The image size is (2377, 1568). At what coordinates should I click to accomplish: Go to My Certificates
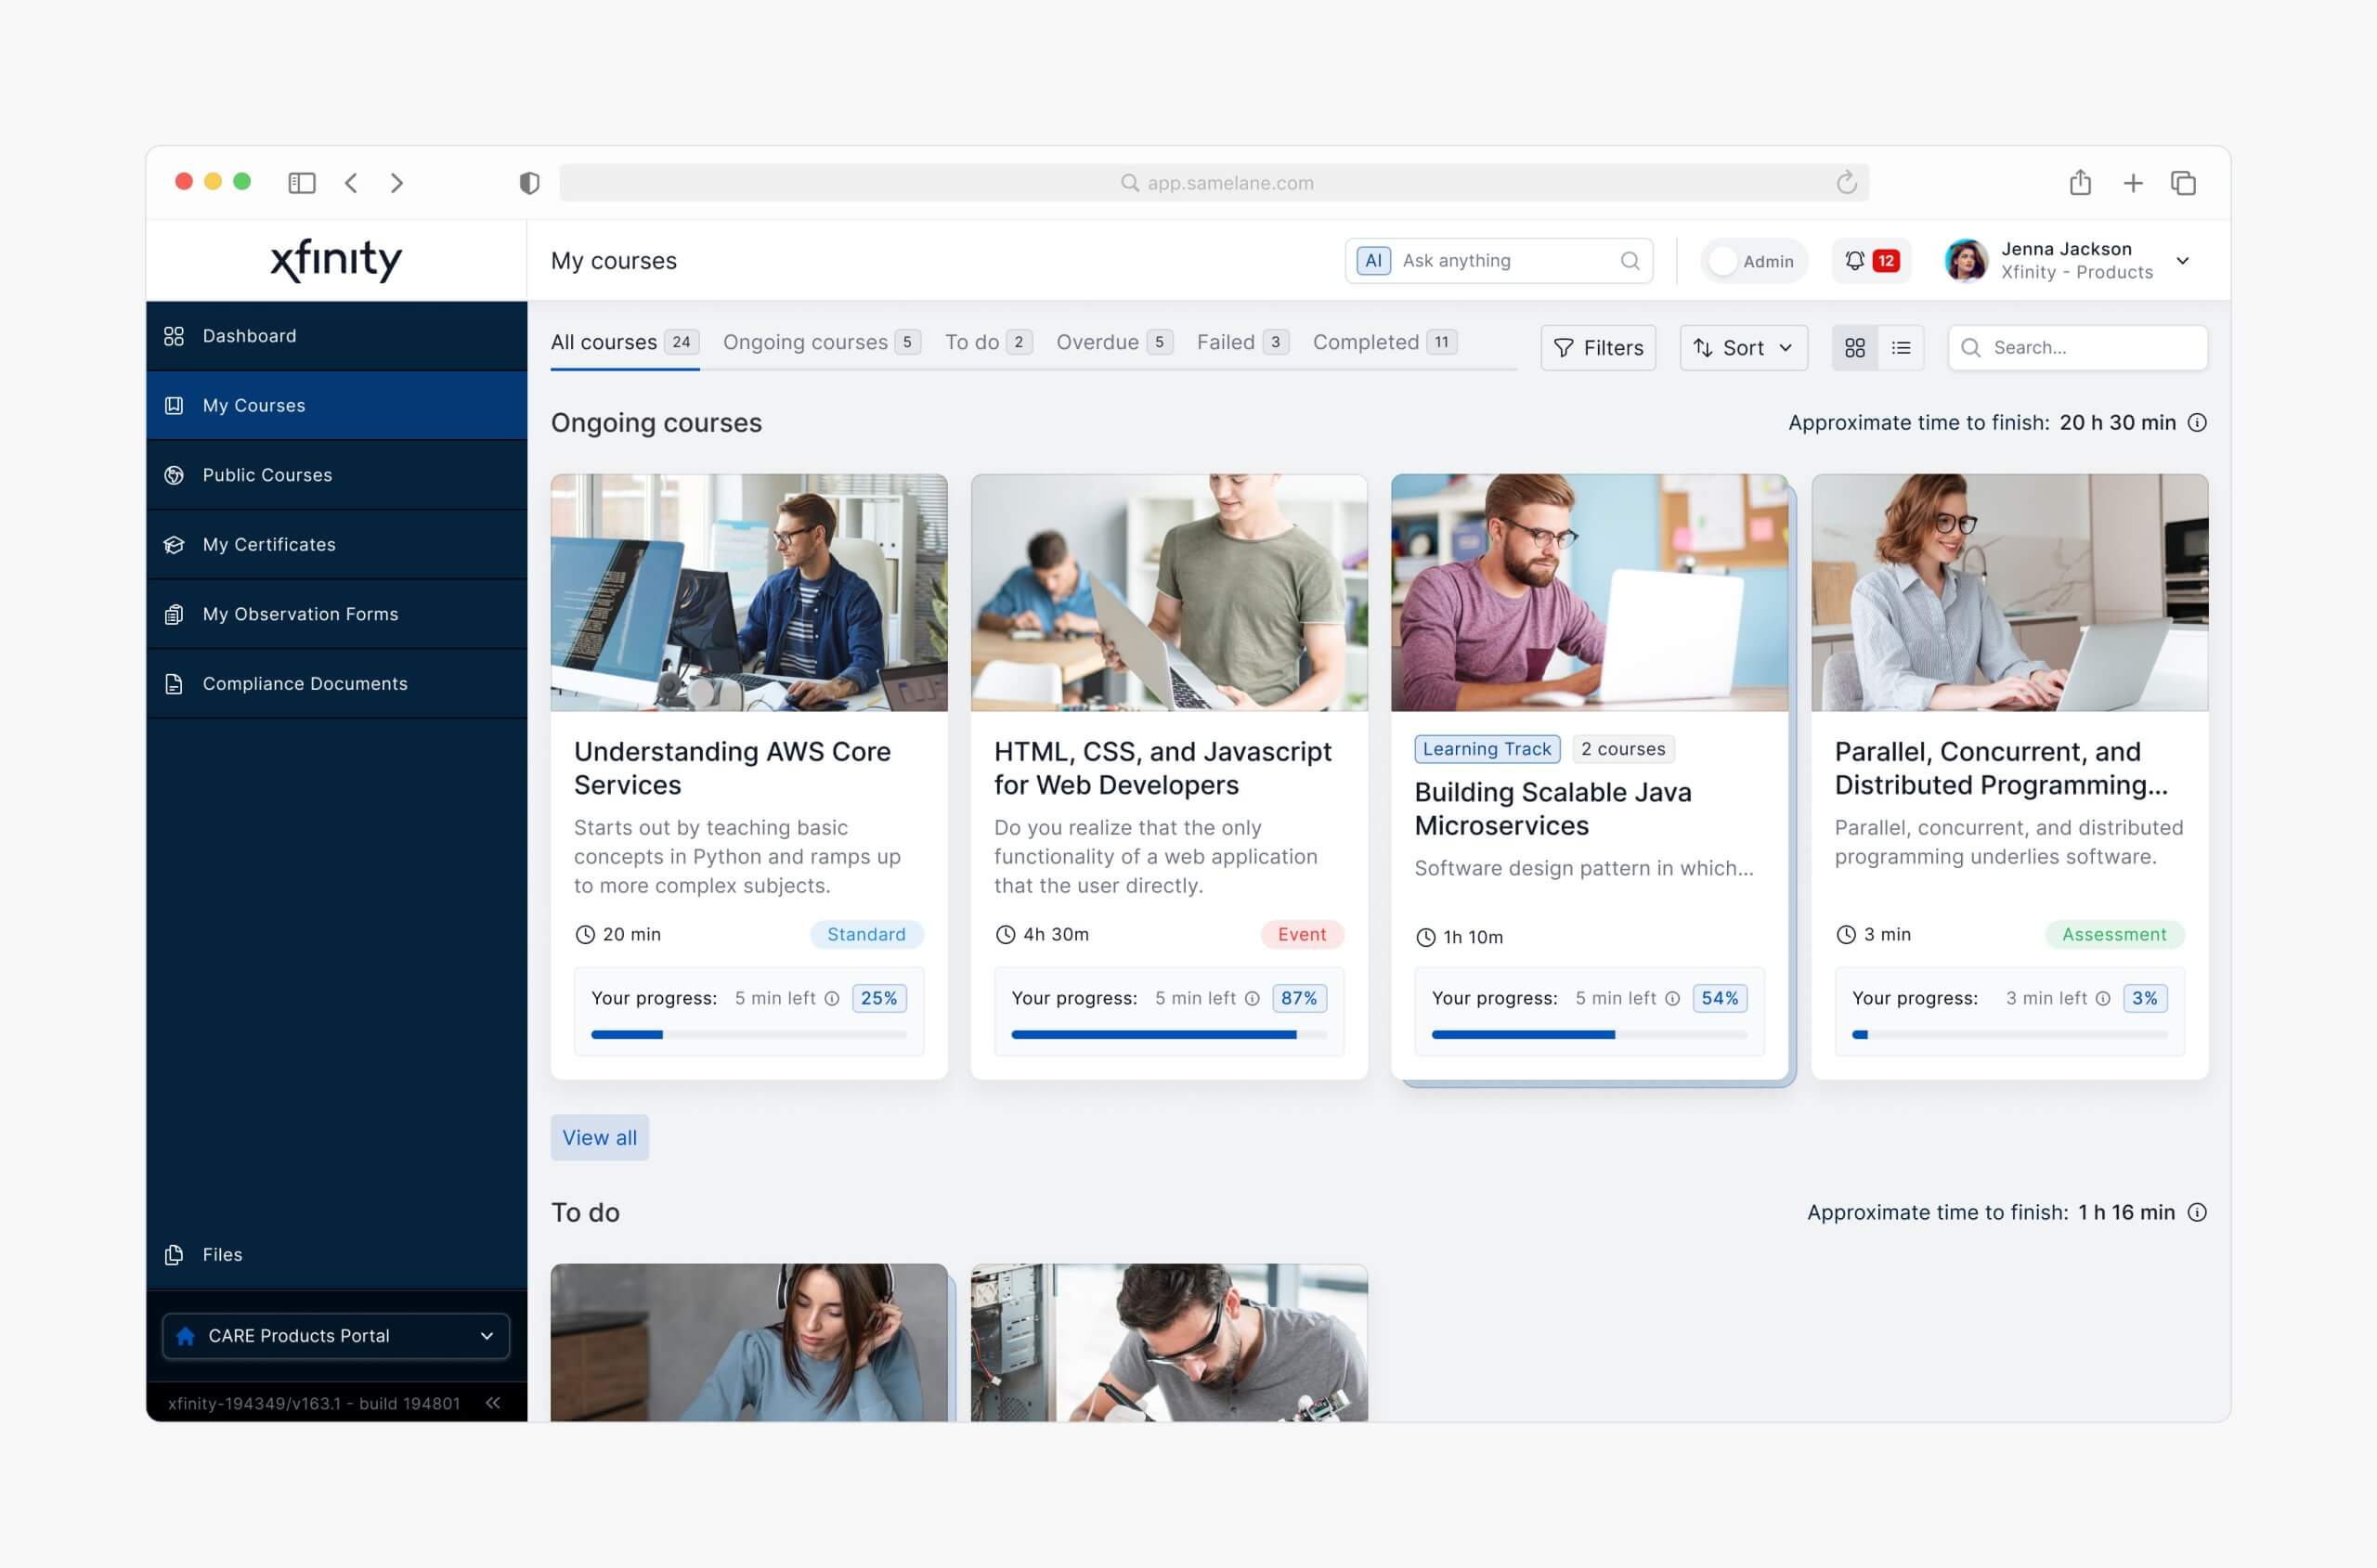[x=336, y=544]
